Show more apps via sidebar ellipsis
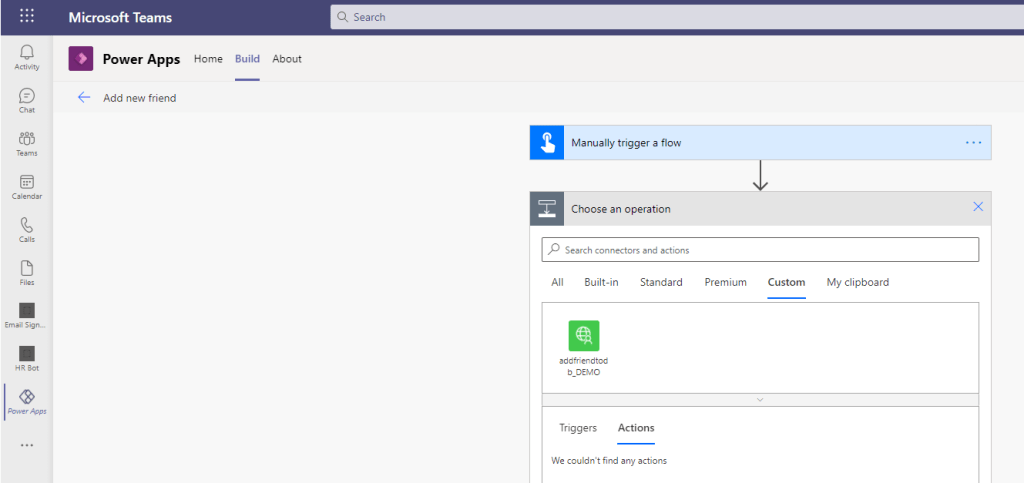 coord(27,445)
